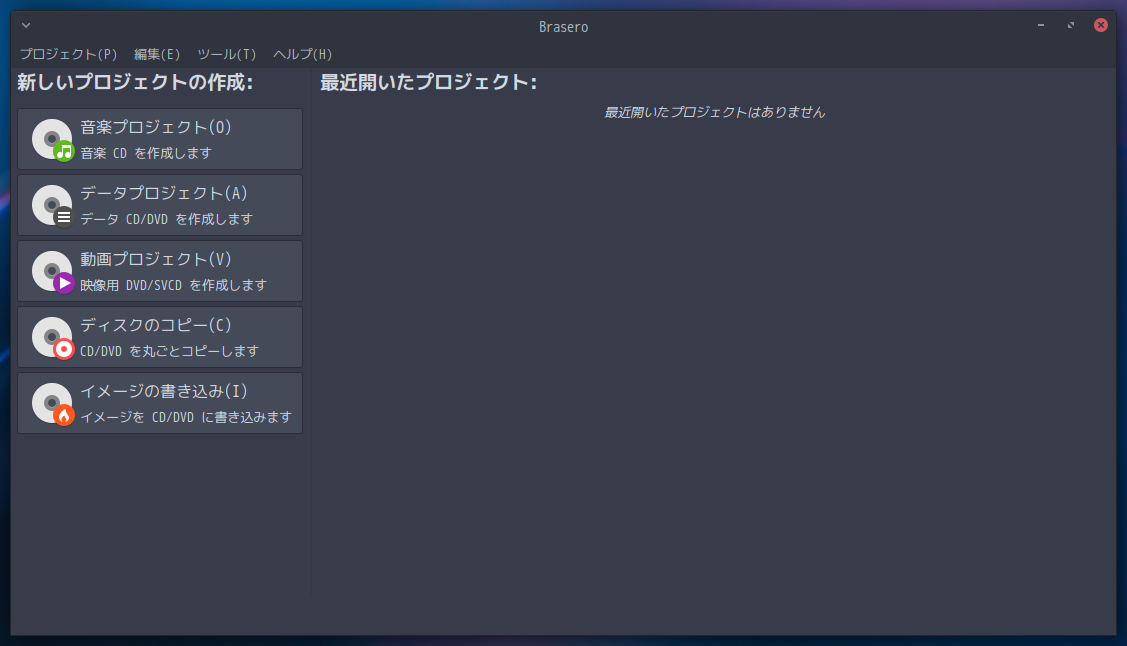Click the 新しいプロジェクトの作成 heading

click(x=135, y=83)
